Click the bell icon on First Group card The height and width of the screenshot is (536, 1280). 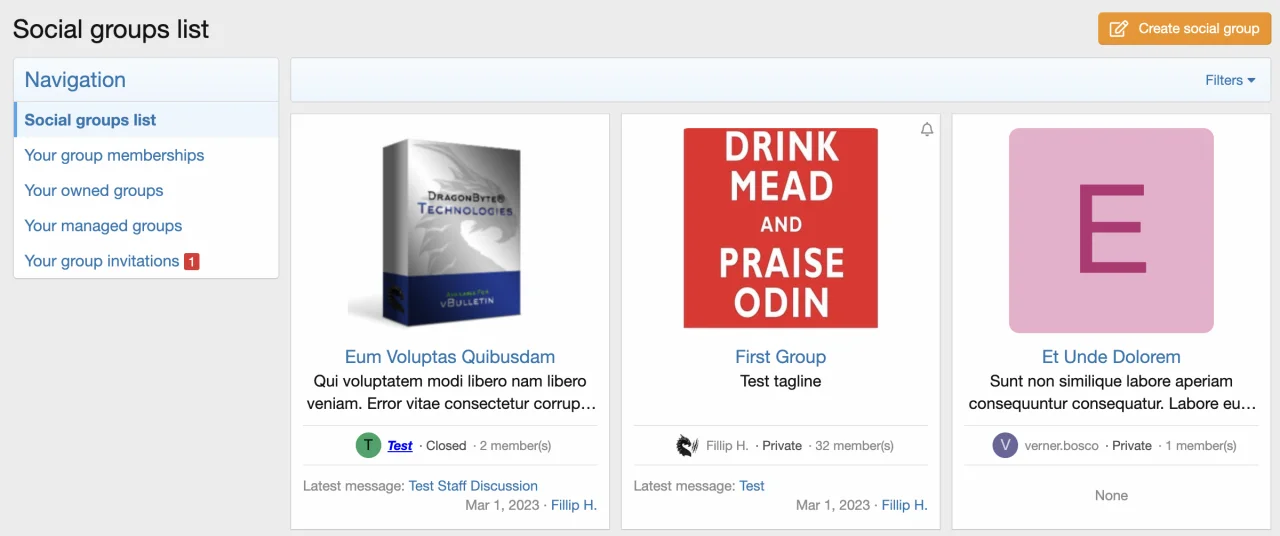(927, 130)
